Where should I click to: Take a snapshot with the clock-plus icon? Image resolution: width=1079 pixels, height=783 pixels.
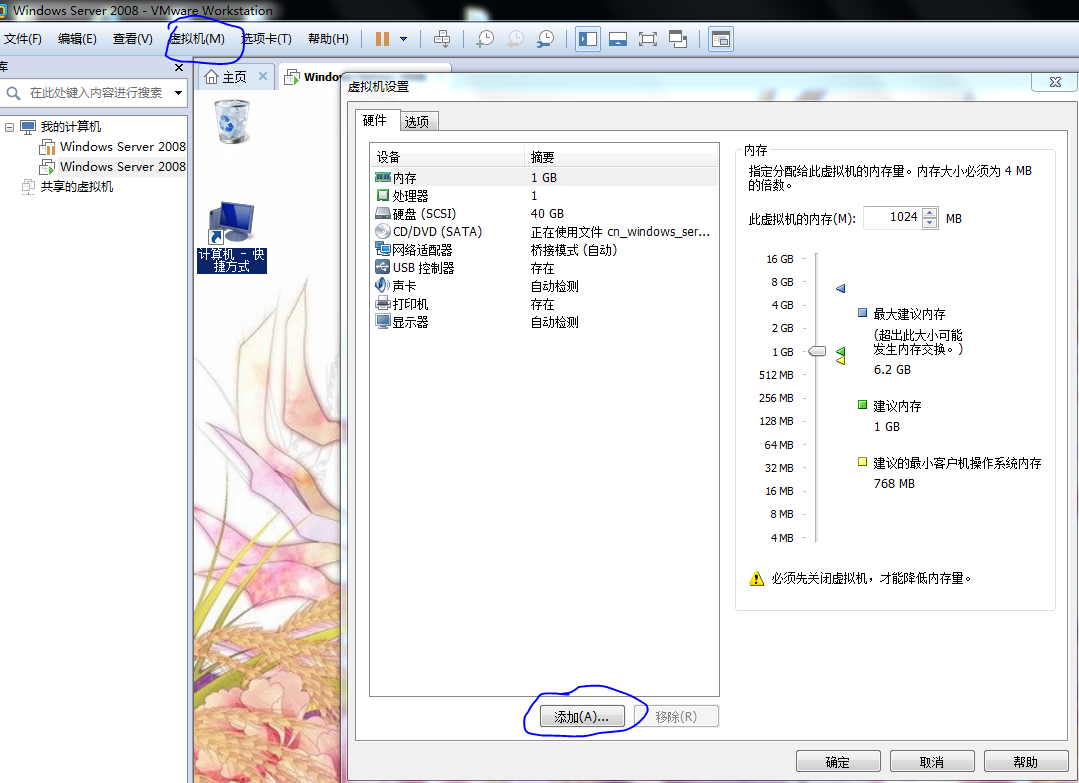click(x=485, y=39)
